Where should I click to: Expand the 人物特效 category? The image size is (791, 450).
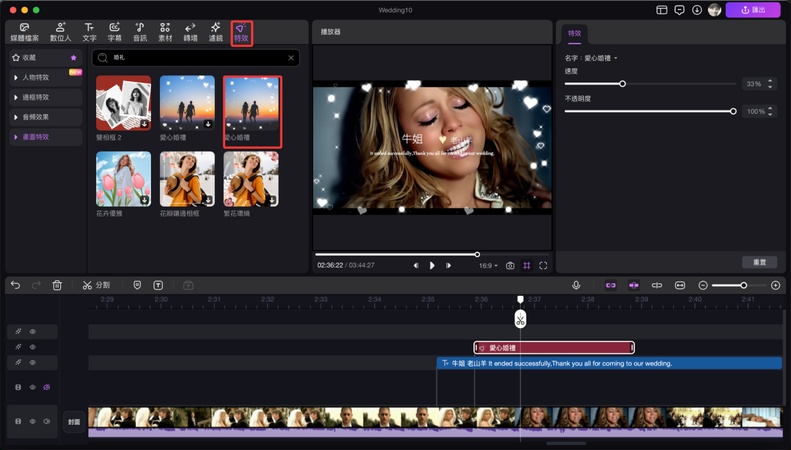coord(36,77)
